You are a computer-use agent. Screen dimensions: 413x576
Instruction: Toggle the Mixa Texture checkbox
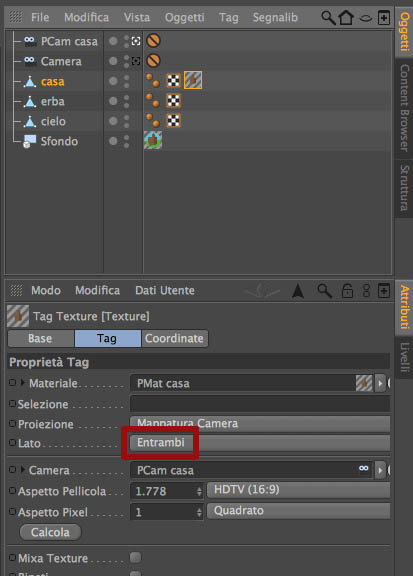[x=135, y=557]
